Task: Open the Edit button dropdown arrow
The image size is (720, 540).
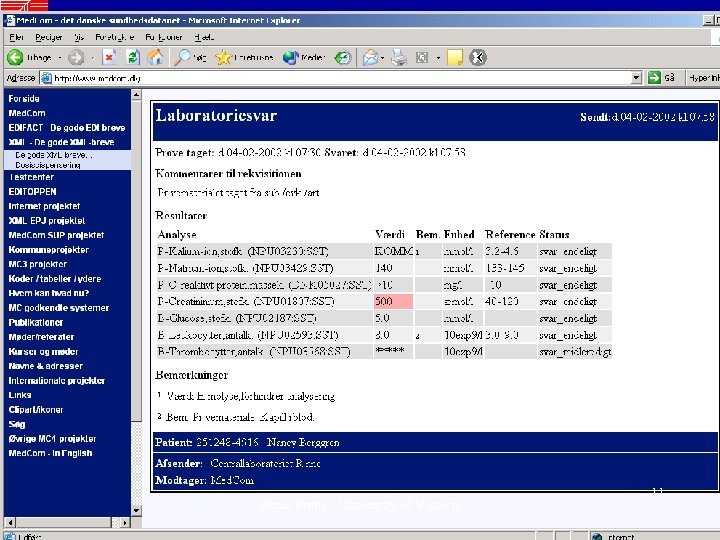Action: pyautogui.click(x=438, y=58)
